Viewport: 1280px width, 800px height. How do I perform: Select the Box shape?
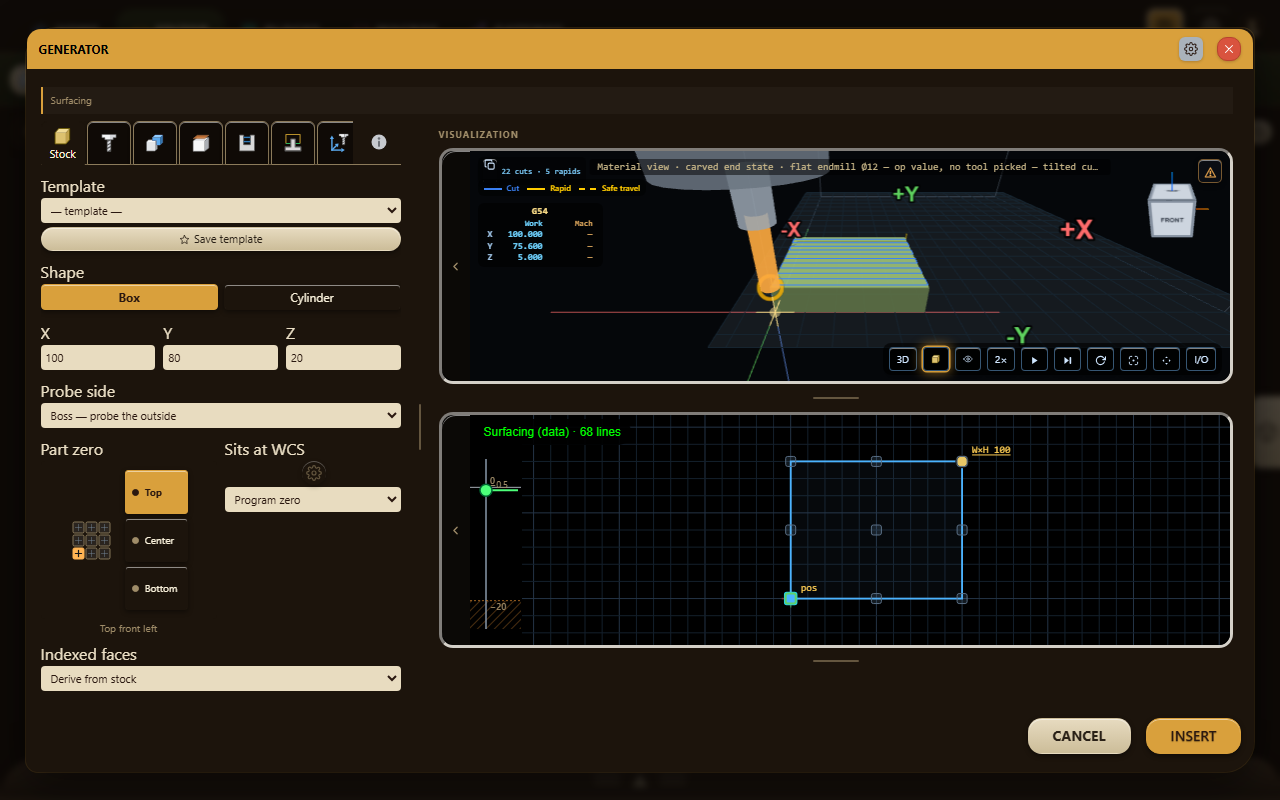click(x=129, y=298)
